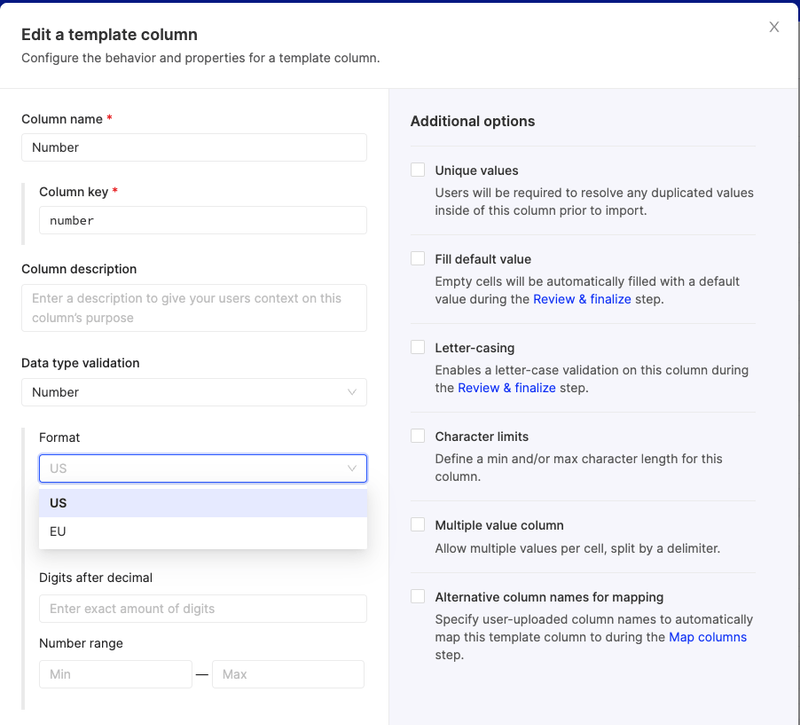Enable Alternative column names for mapping
800x725 pixels.
coord(417,595)
